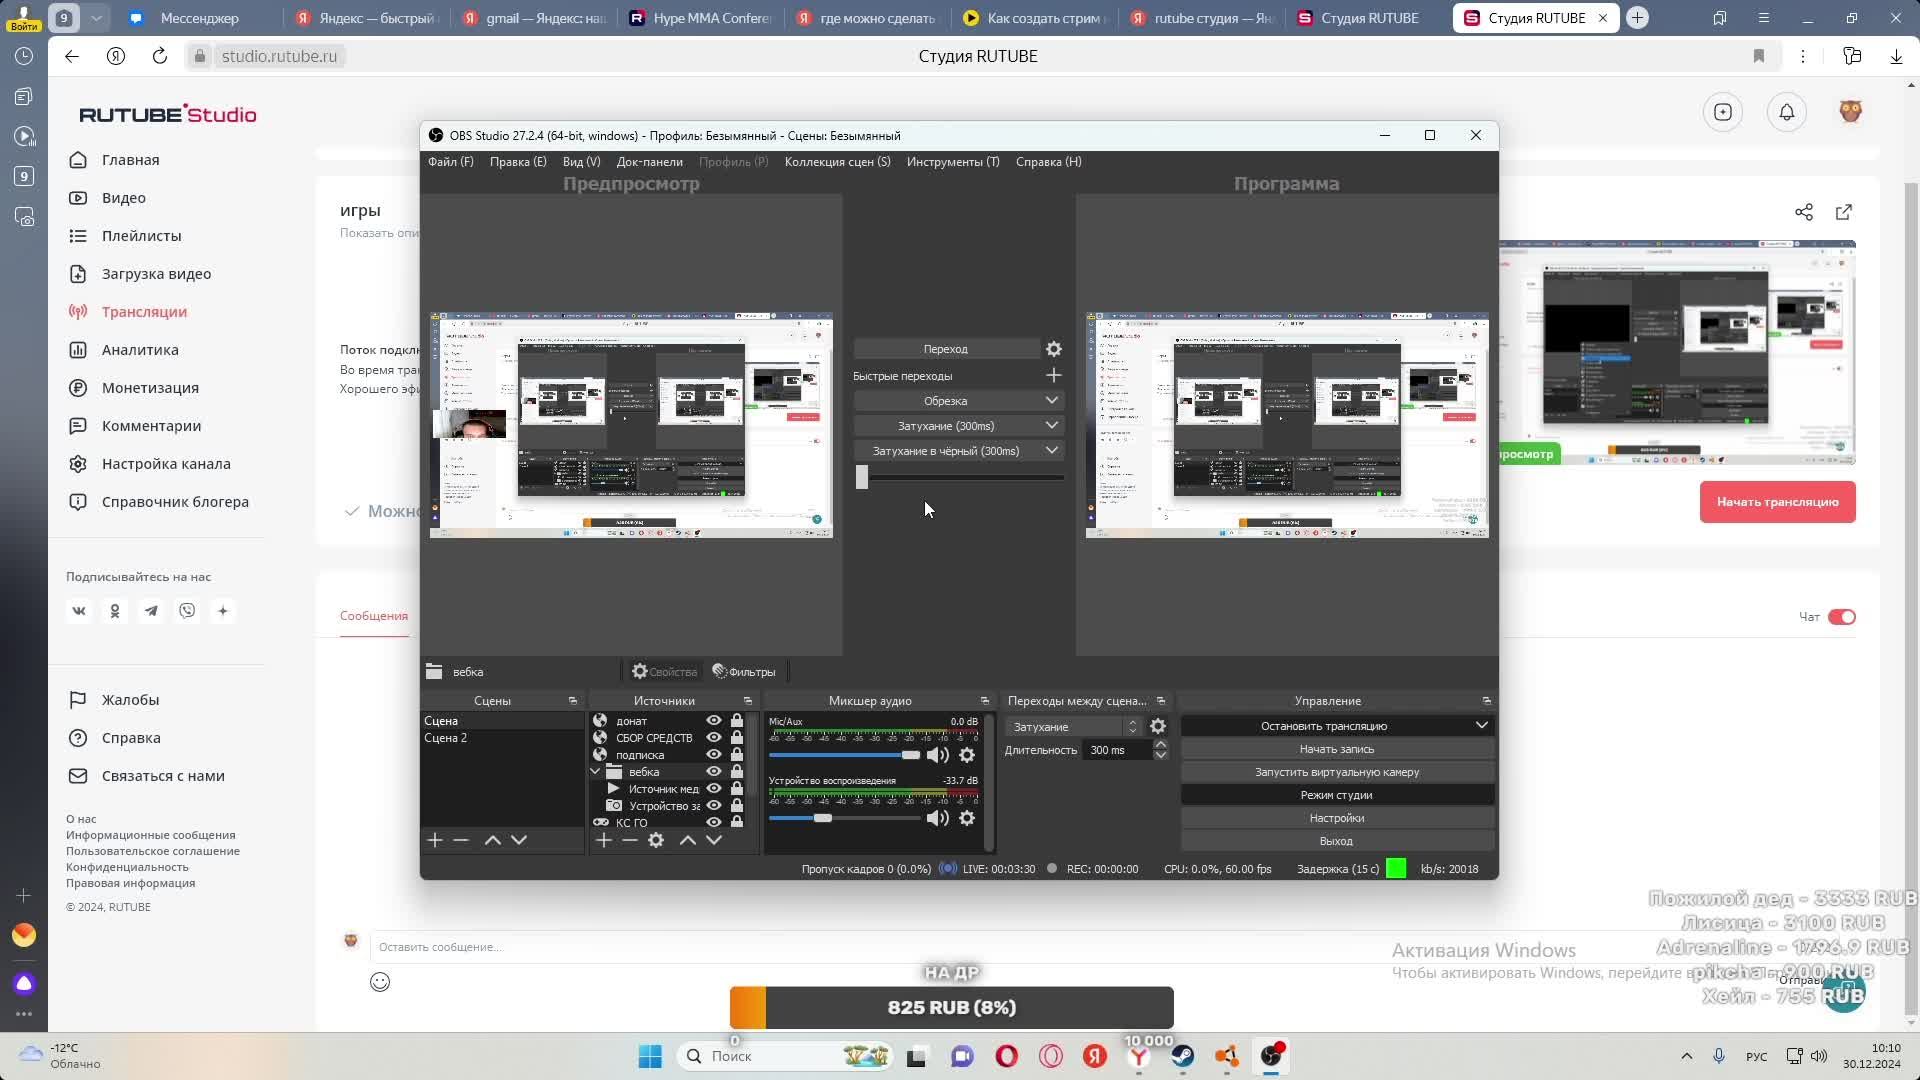Share the broadcast via share icon
The height and width of the screenshot is (1080, 1920).
click(x=1804, y=212)
